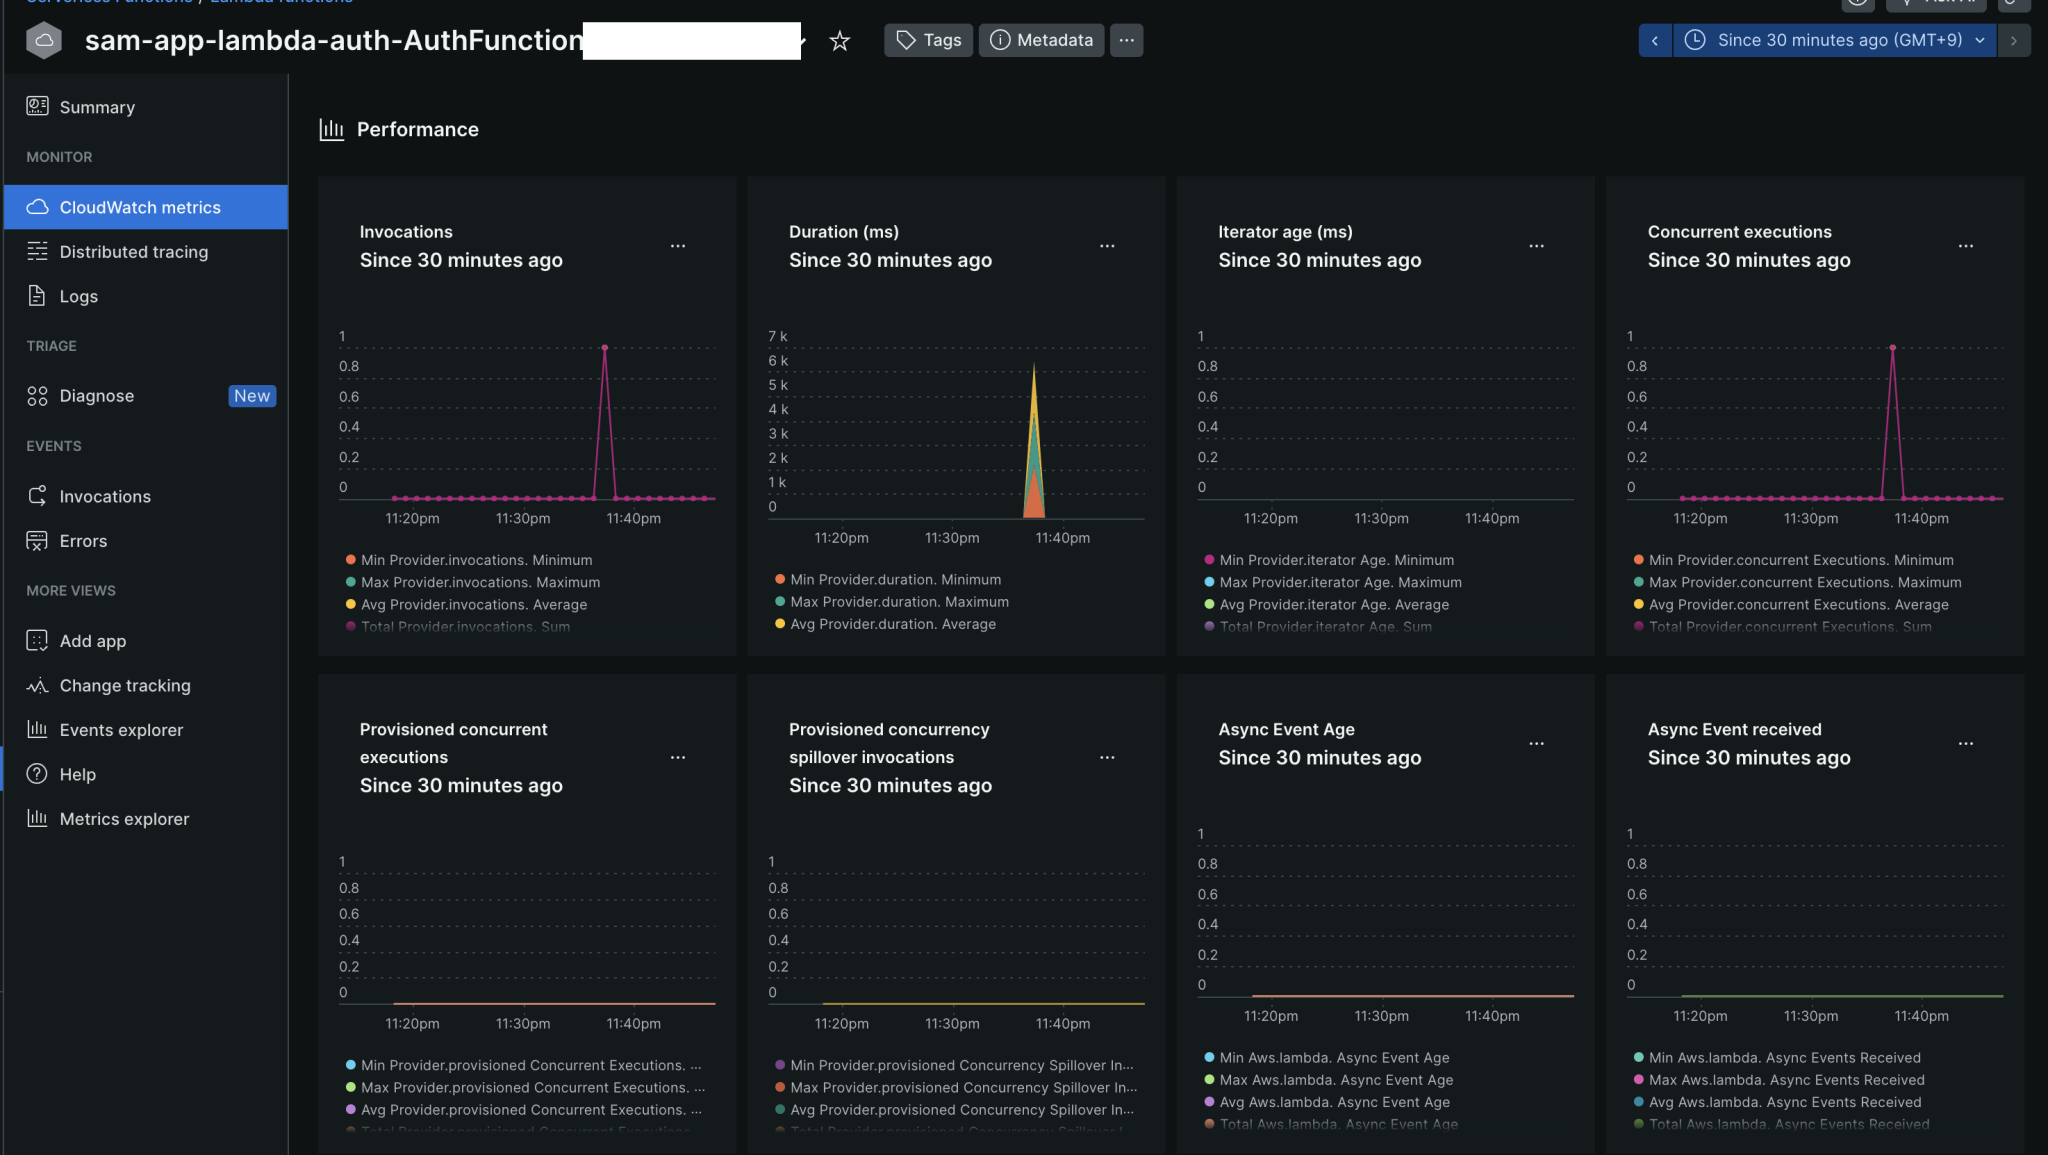Click the Tags button
This screenshot has width=2048, height=1155.
click(x=927, y=40)
